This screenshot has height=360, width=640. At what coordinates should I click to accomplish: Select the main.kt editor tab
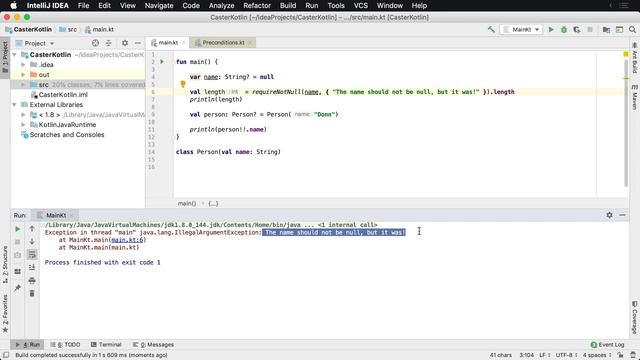(x=168, y=42)
